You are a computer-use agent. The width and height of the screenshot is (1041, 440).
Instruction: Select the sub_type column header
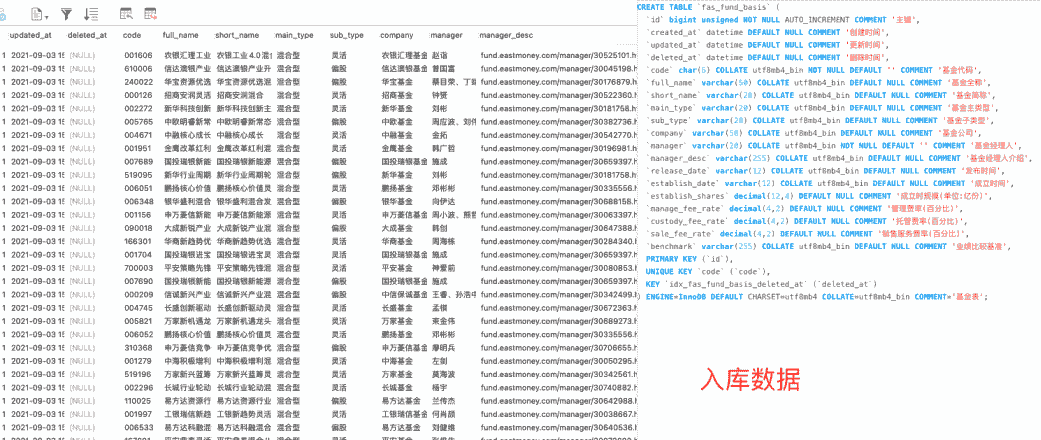click(347, 35)
